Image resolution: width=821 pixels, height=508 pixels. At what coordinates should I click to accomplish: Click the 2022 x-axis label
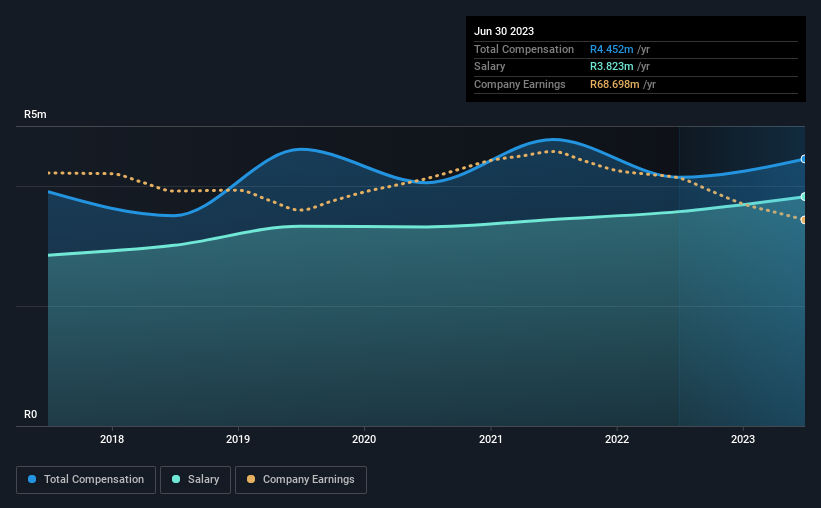617,439
